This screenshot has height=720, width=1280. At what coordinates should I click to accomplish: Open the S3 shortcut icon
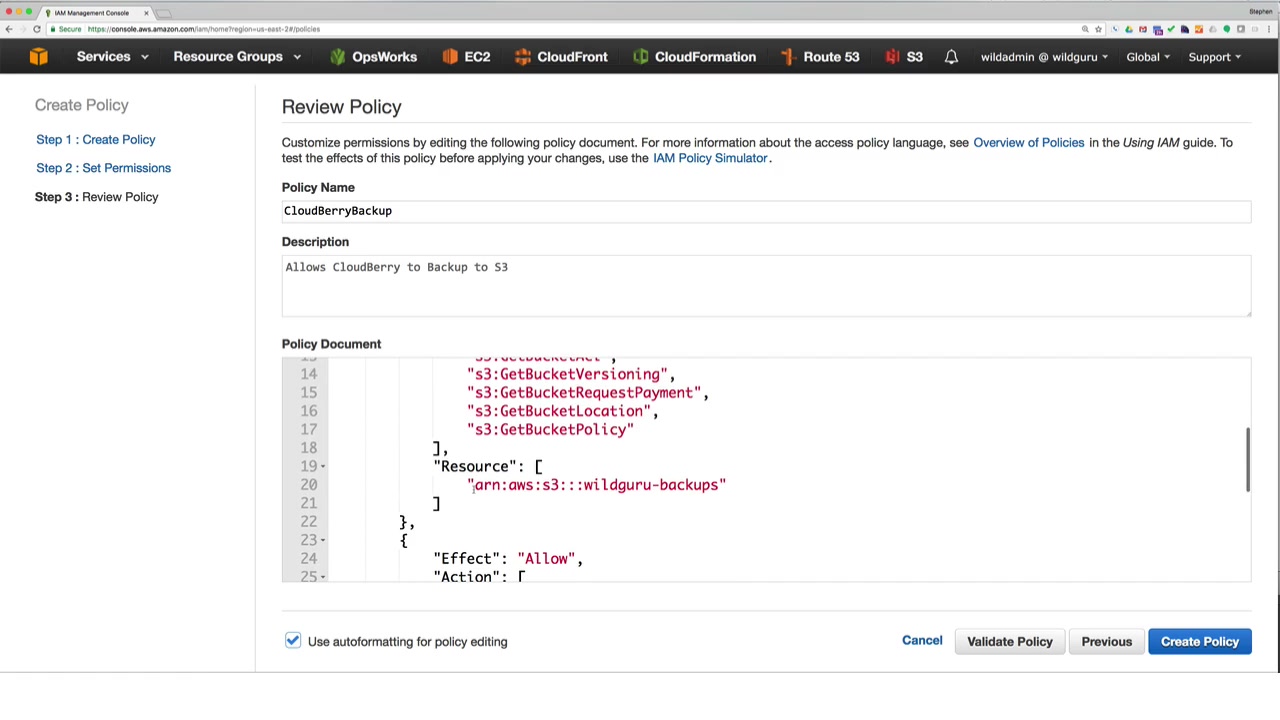pos(892,57)
